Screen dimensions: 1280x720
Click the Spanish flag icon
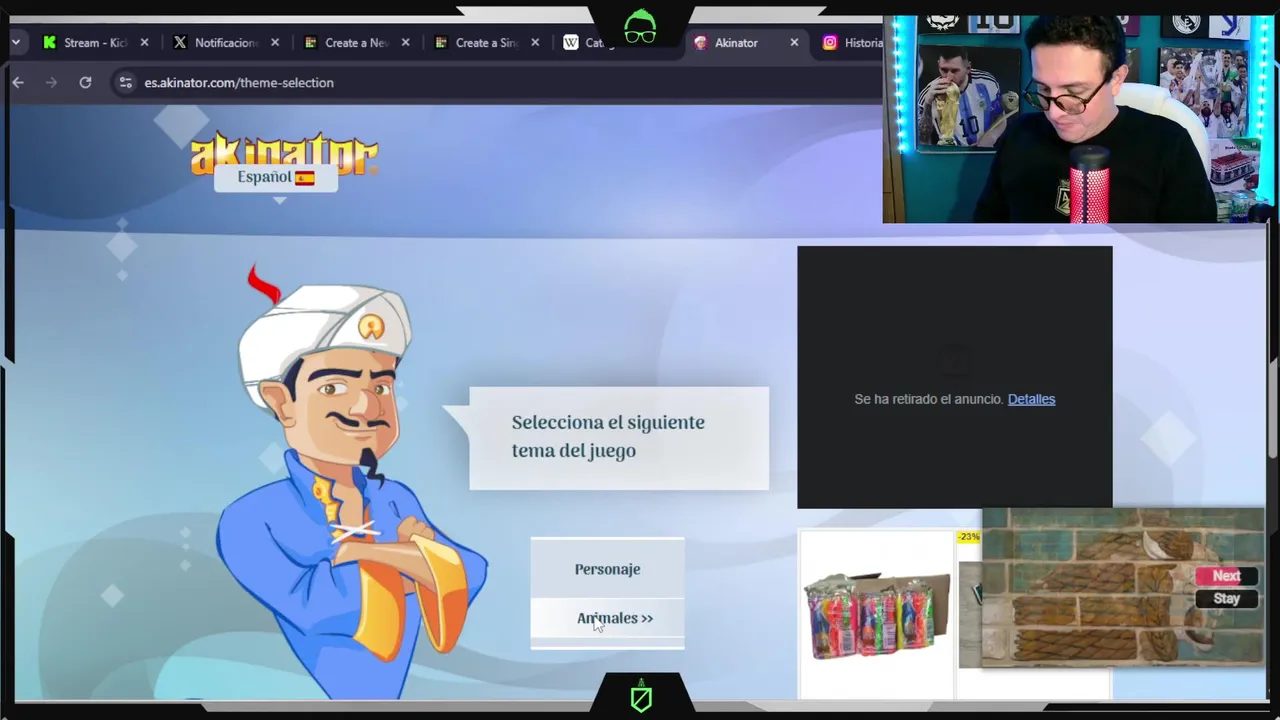305,178
